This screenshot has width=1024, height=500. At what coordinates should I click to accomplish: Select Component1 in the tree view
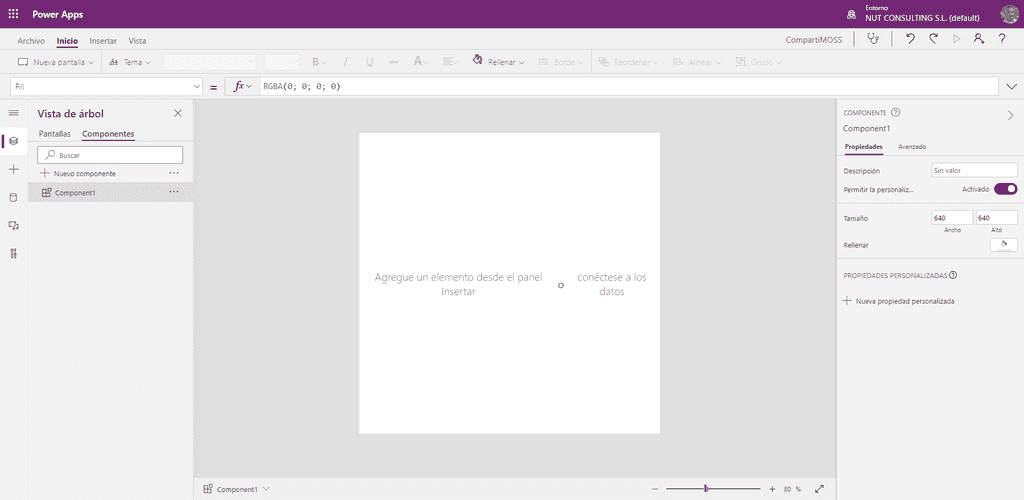pyautogui.click(x=110, y=193)
